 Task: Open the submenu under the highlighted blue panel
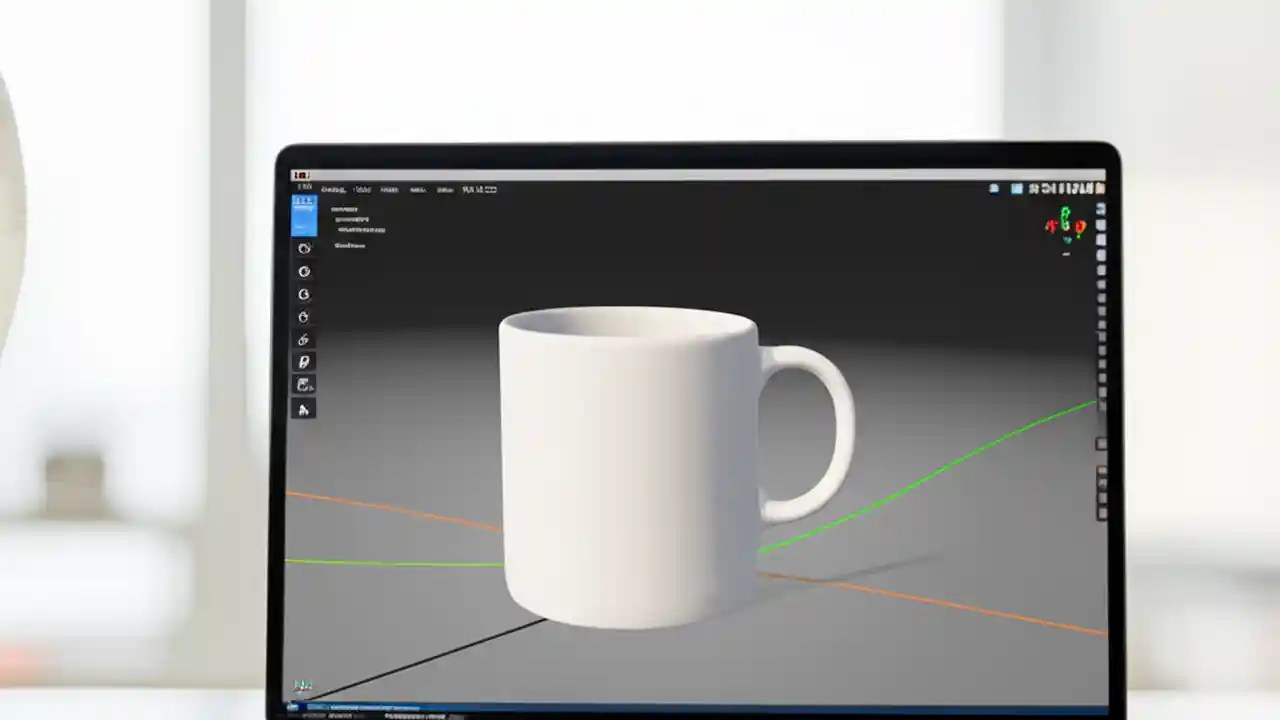point(350,219)
